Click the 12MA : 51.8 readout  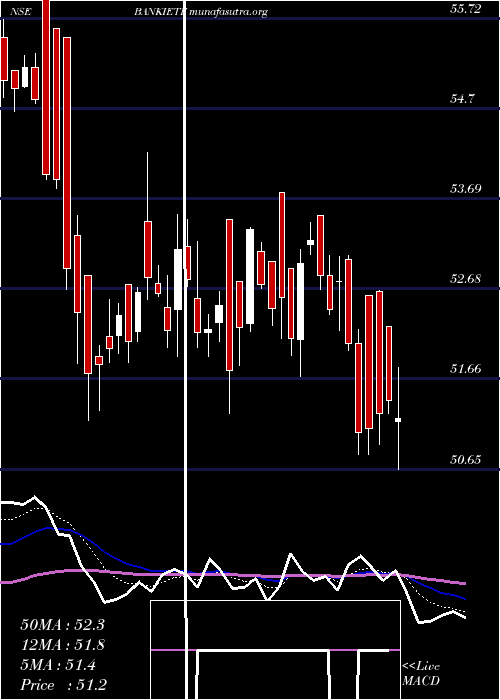pos(62,645)
